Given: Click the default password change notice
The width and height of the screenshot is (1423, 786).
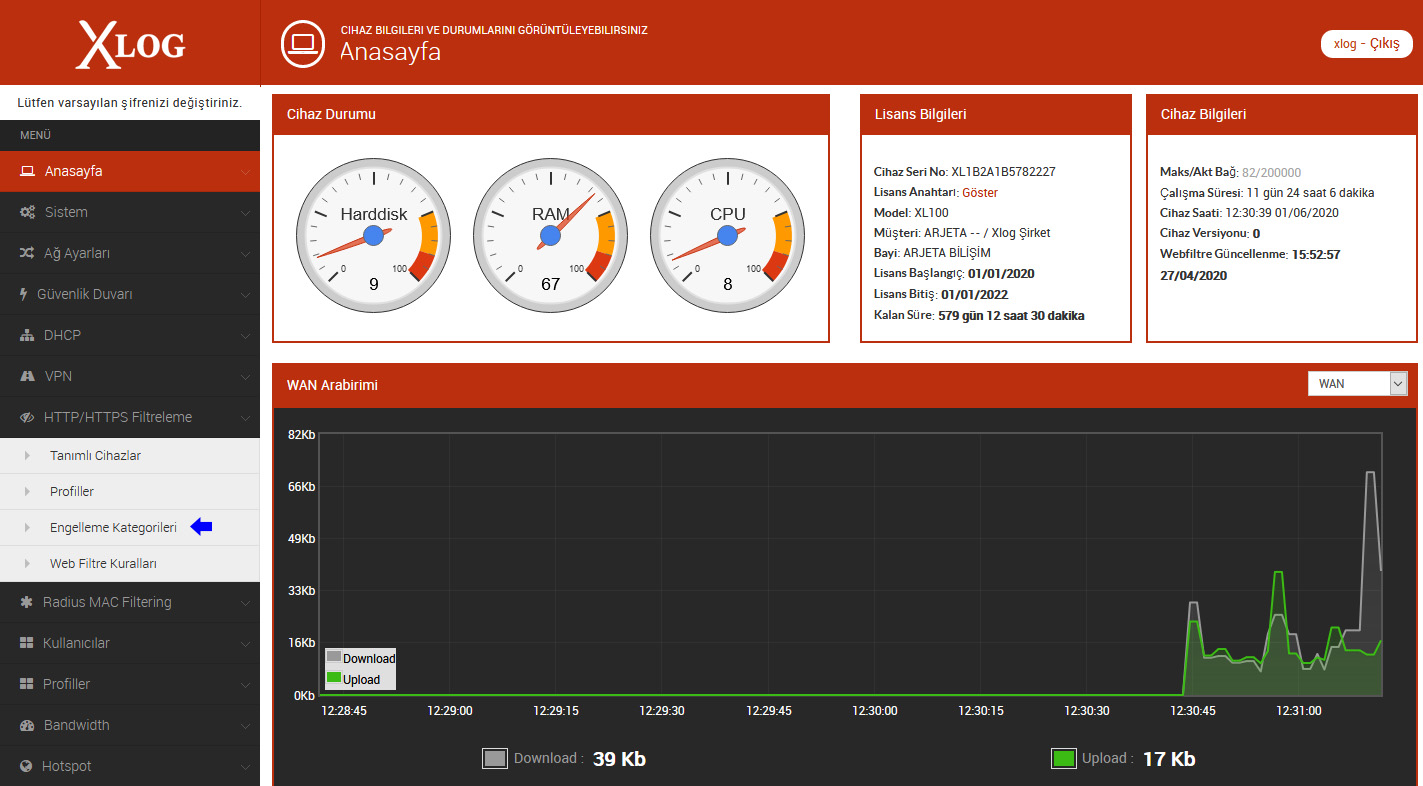Looking at the screenshot, I should (130, 102).
